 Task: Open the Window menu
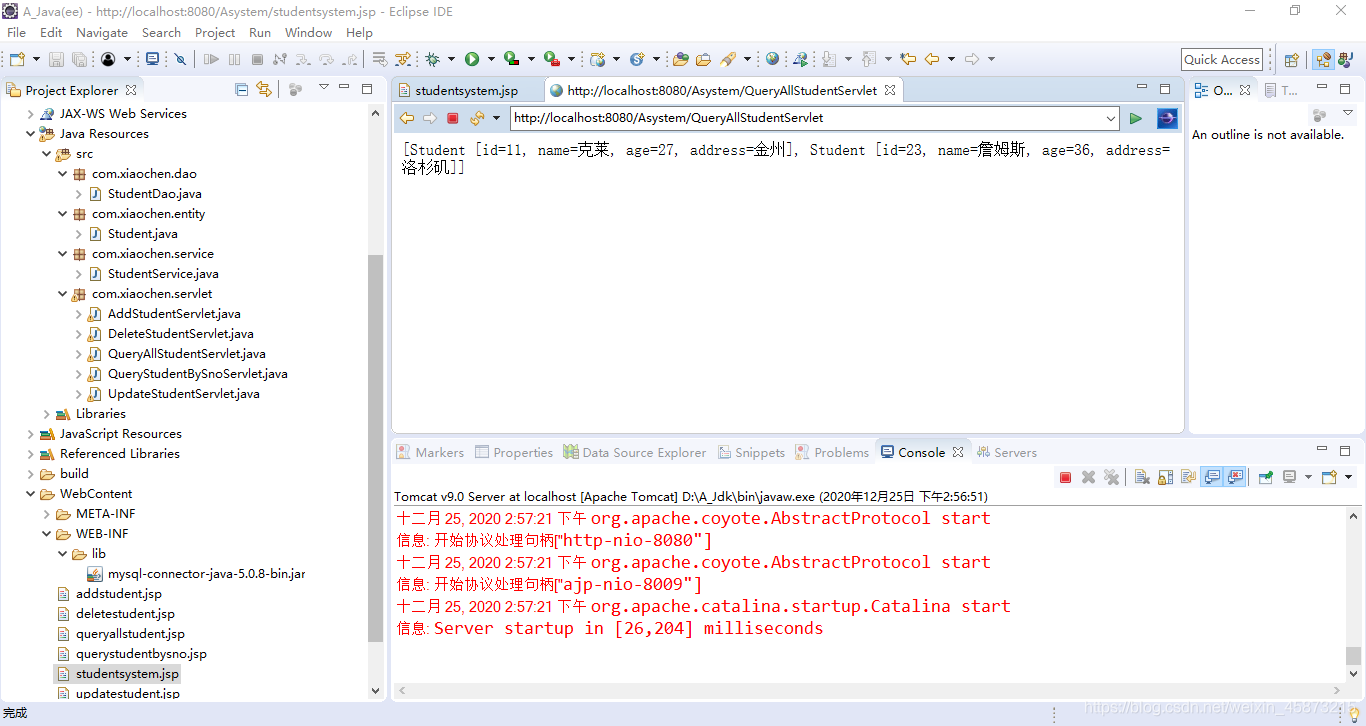(x=308, y=32)
